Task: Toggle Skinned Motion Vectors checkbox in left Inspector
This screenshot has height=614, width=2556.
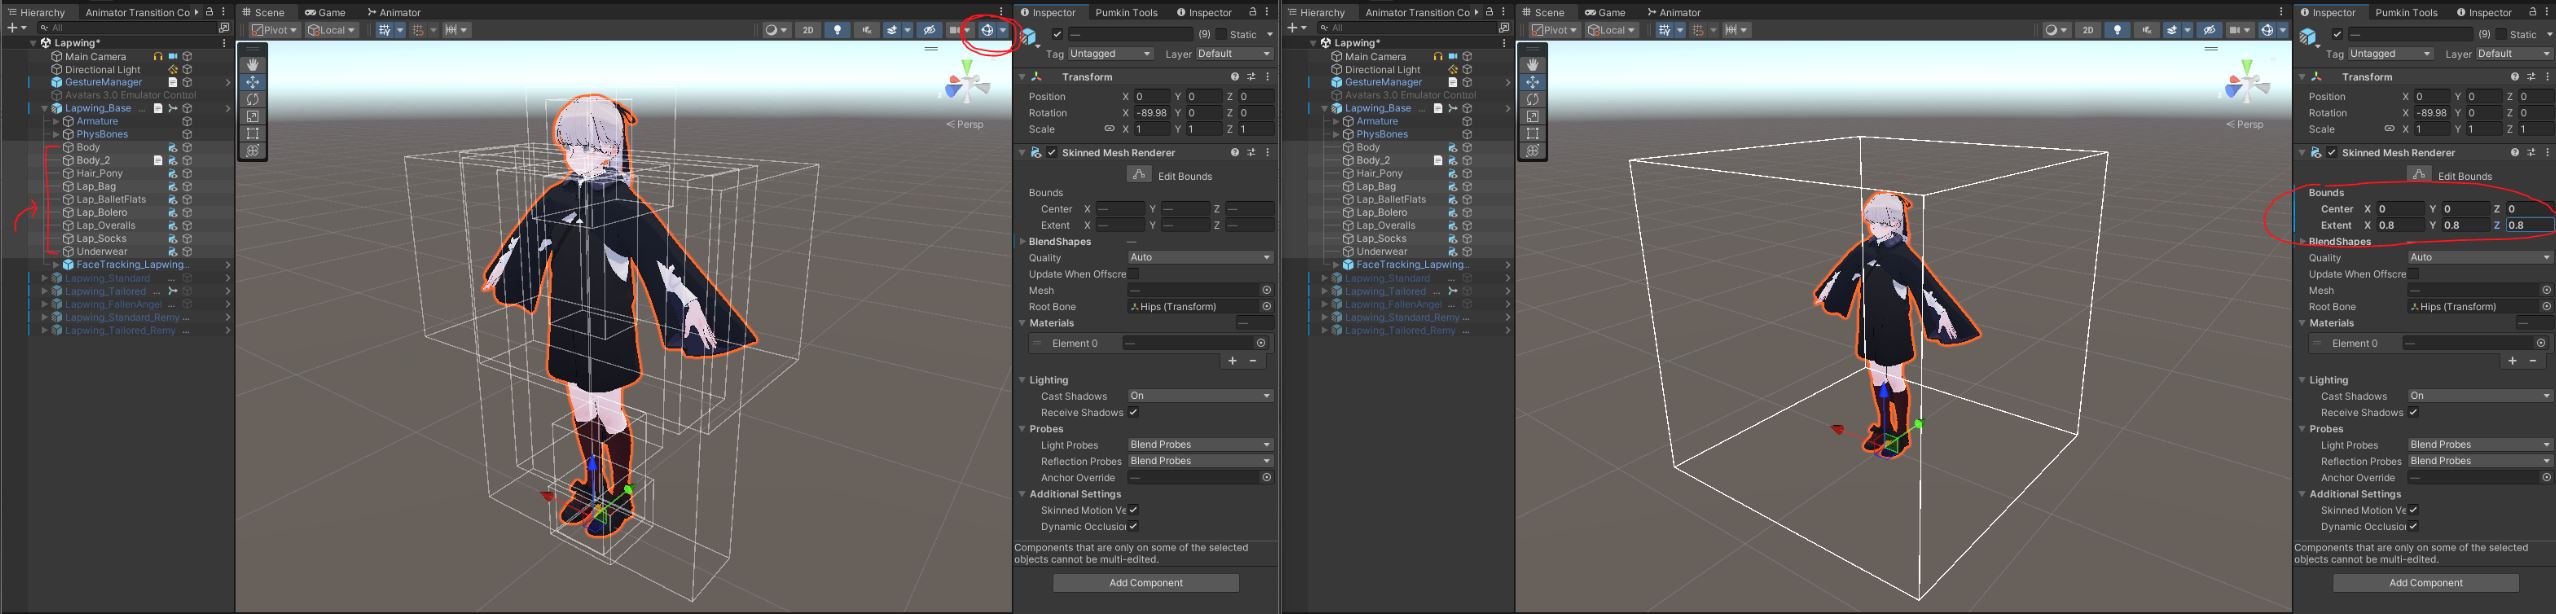Action: click(x=1133, y=510)
